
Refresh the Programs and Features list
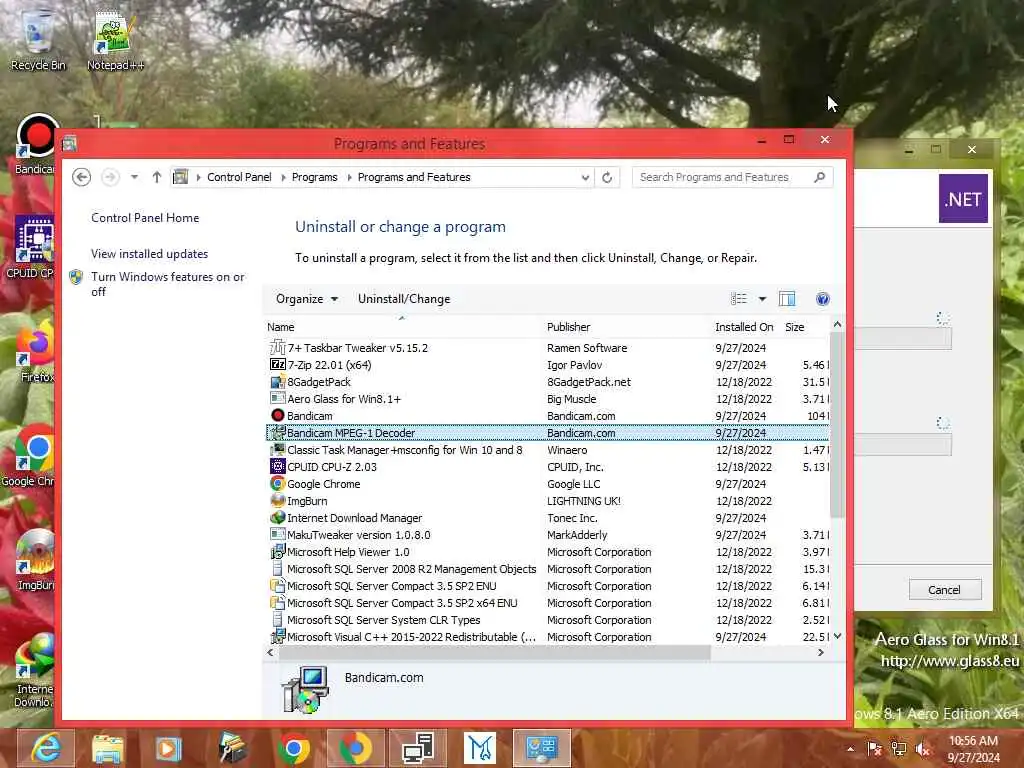click(607, 177)
